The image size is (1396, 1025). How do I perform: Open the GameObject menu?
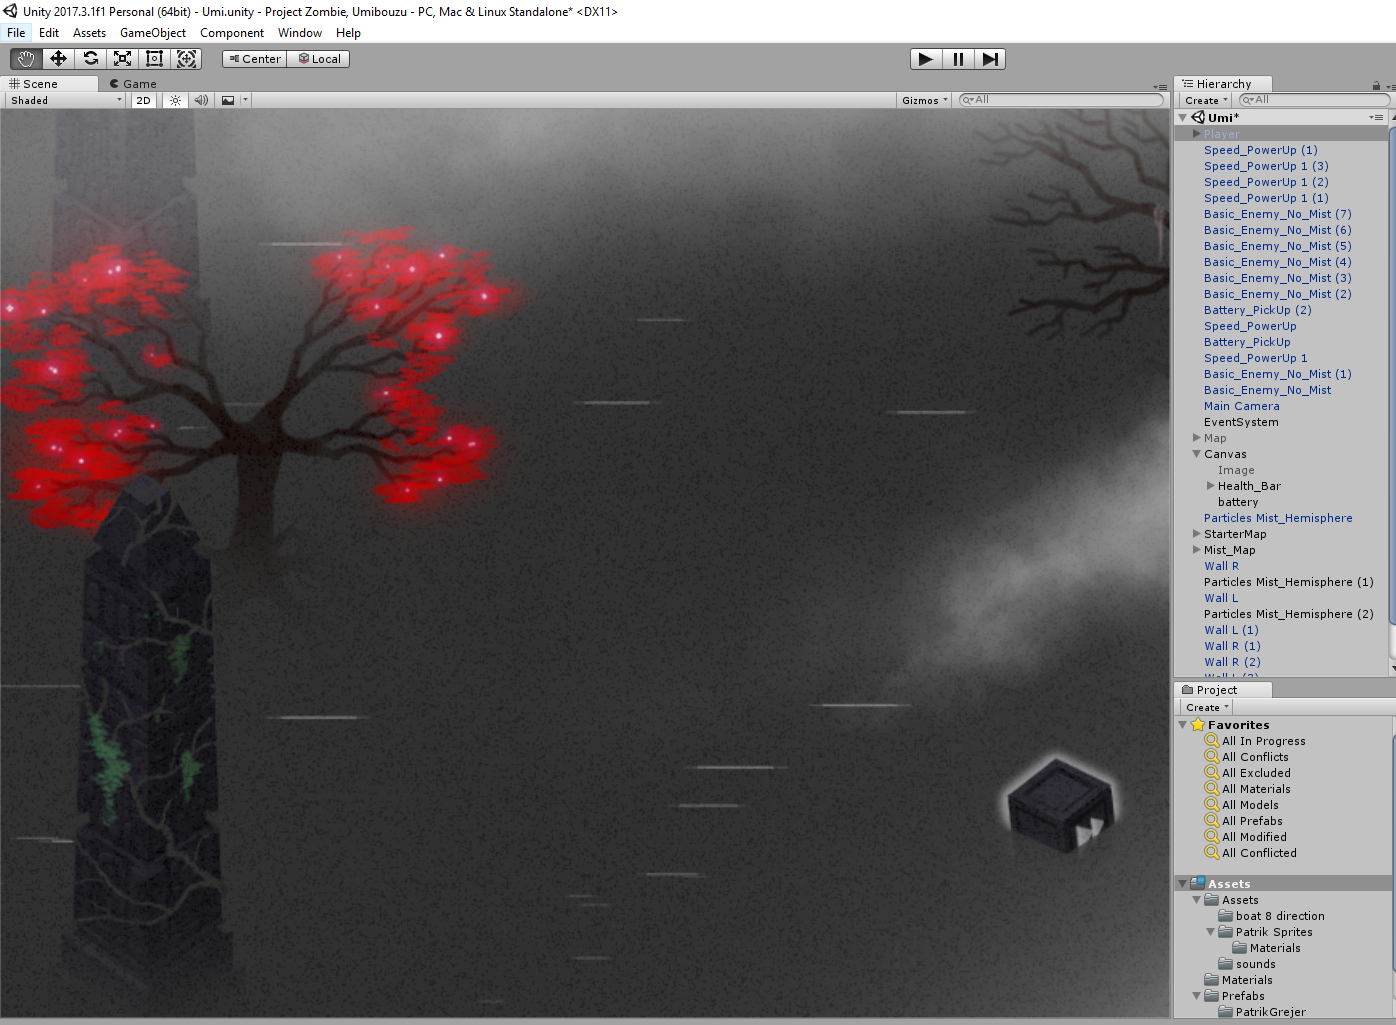click(x=152, y=33)
